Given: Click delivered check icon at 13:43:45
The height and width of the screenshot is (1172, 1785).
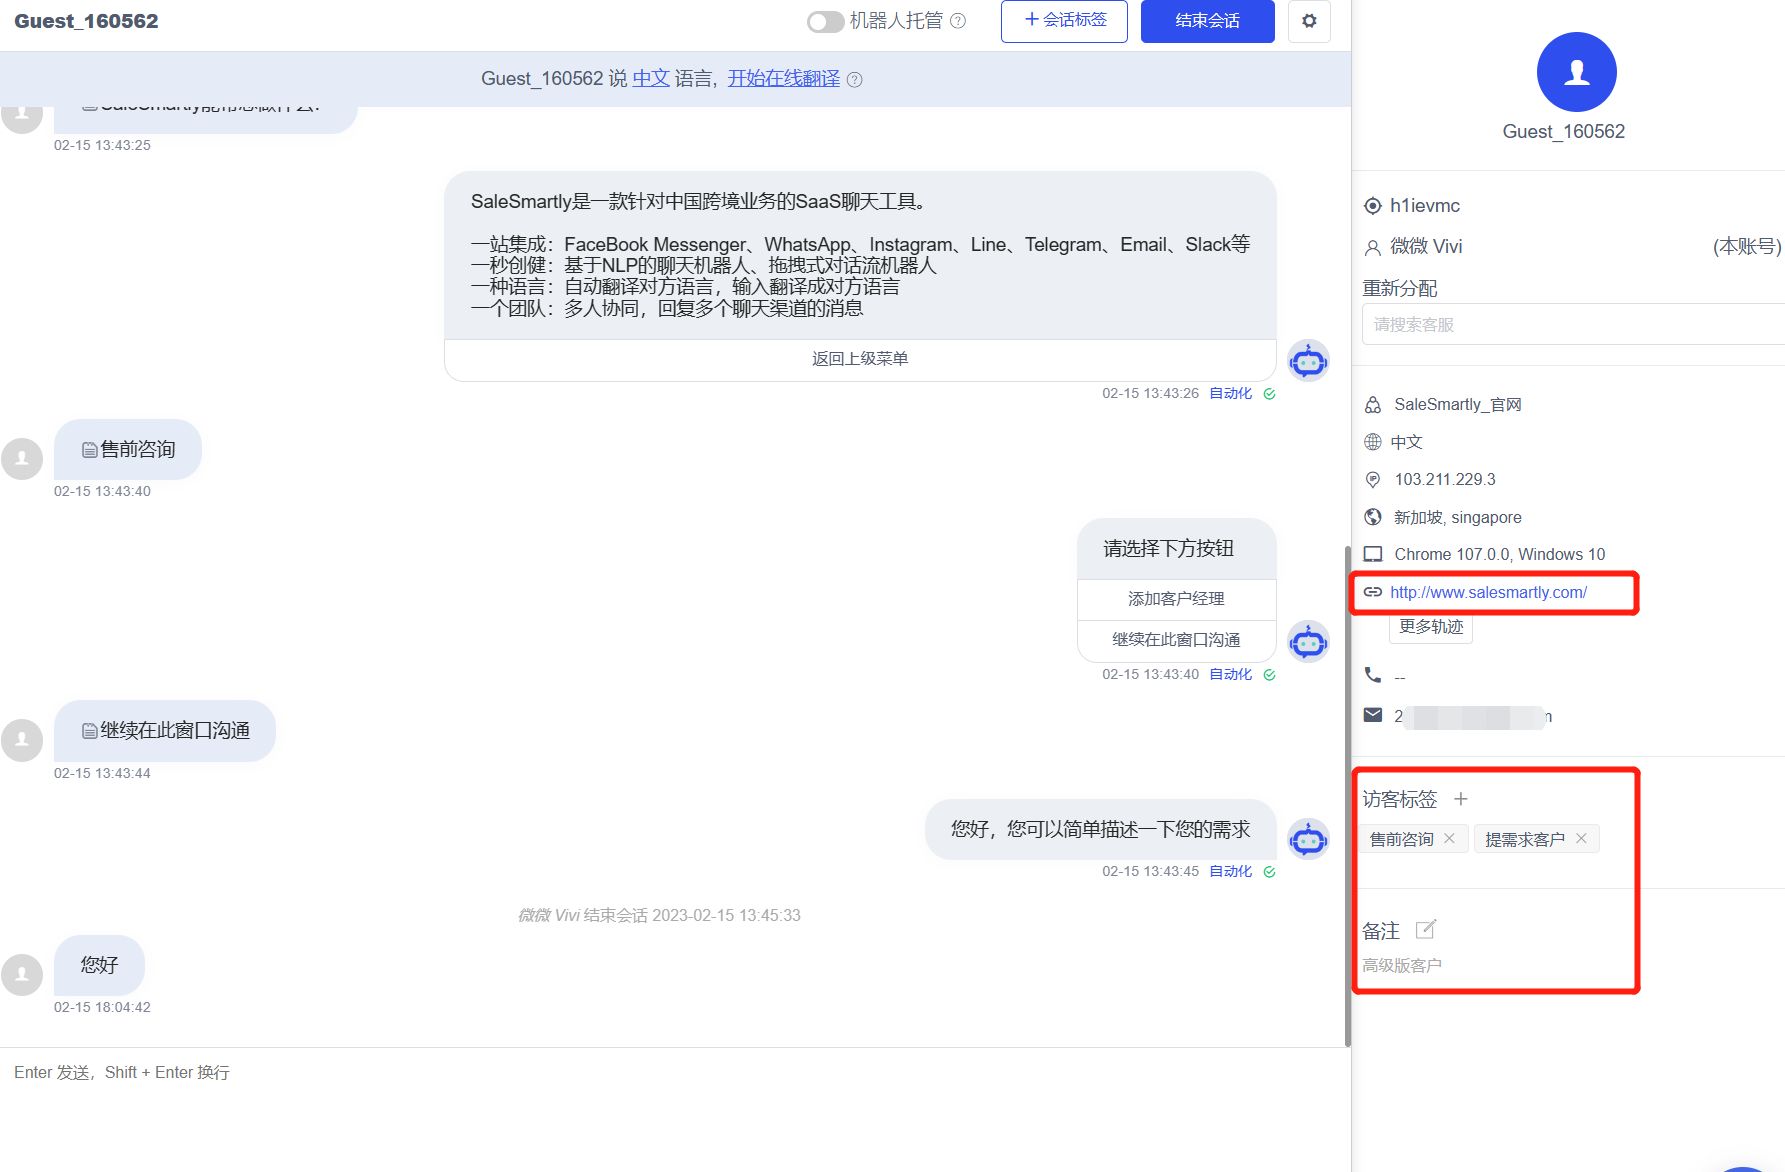Looking at the screenshot, I should pos(1269,872).
